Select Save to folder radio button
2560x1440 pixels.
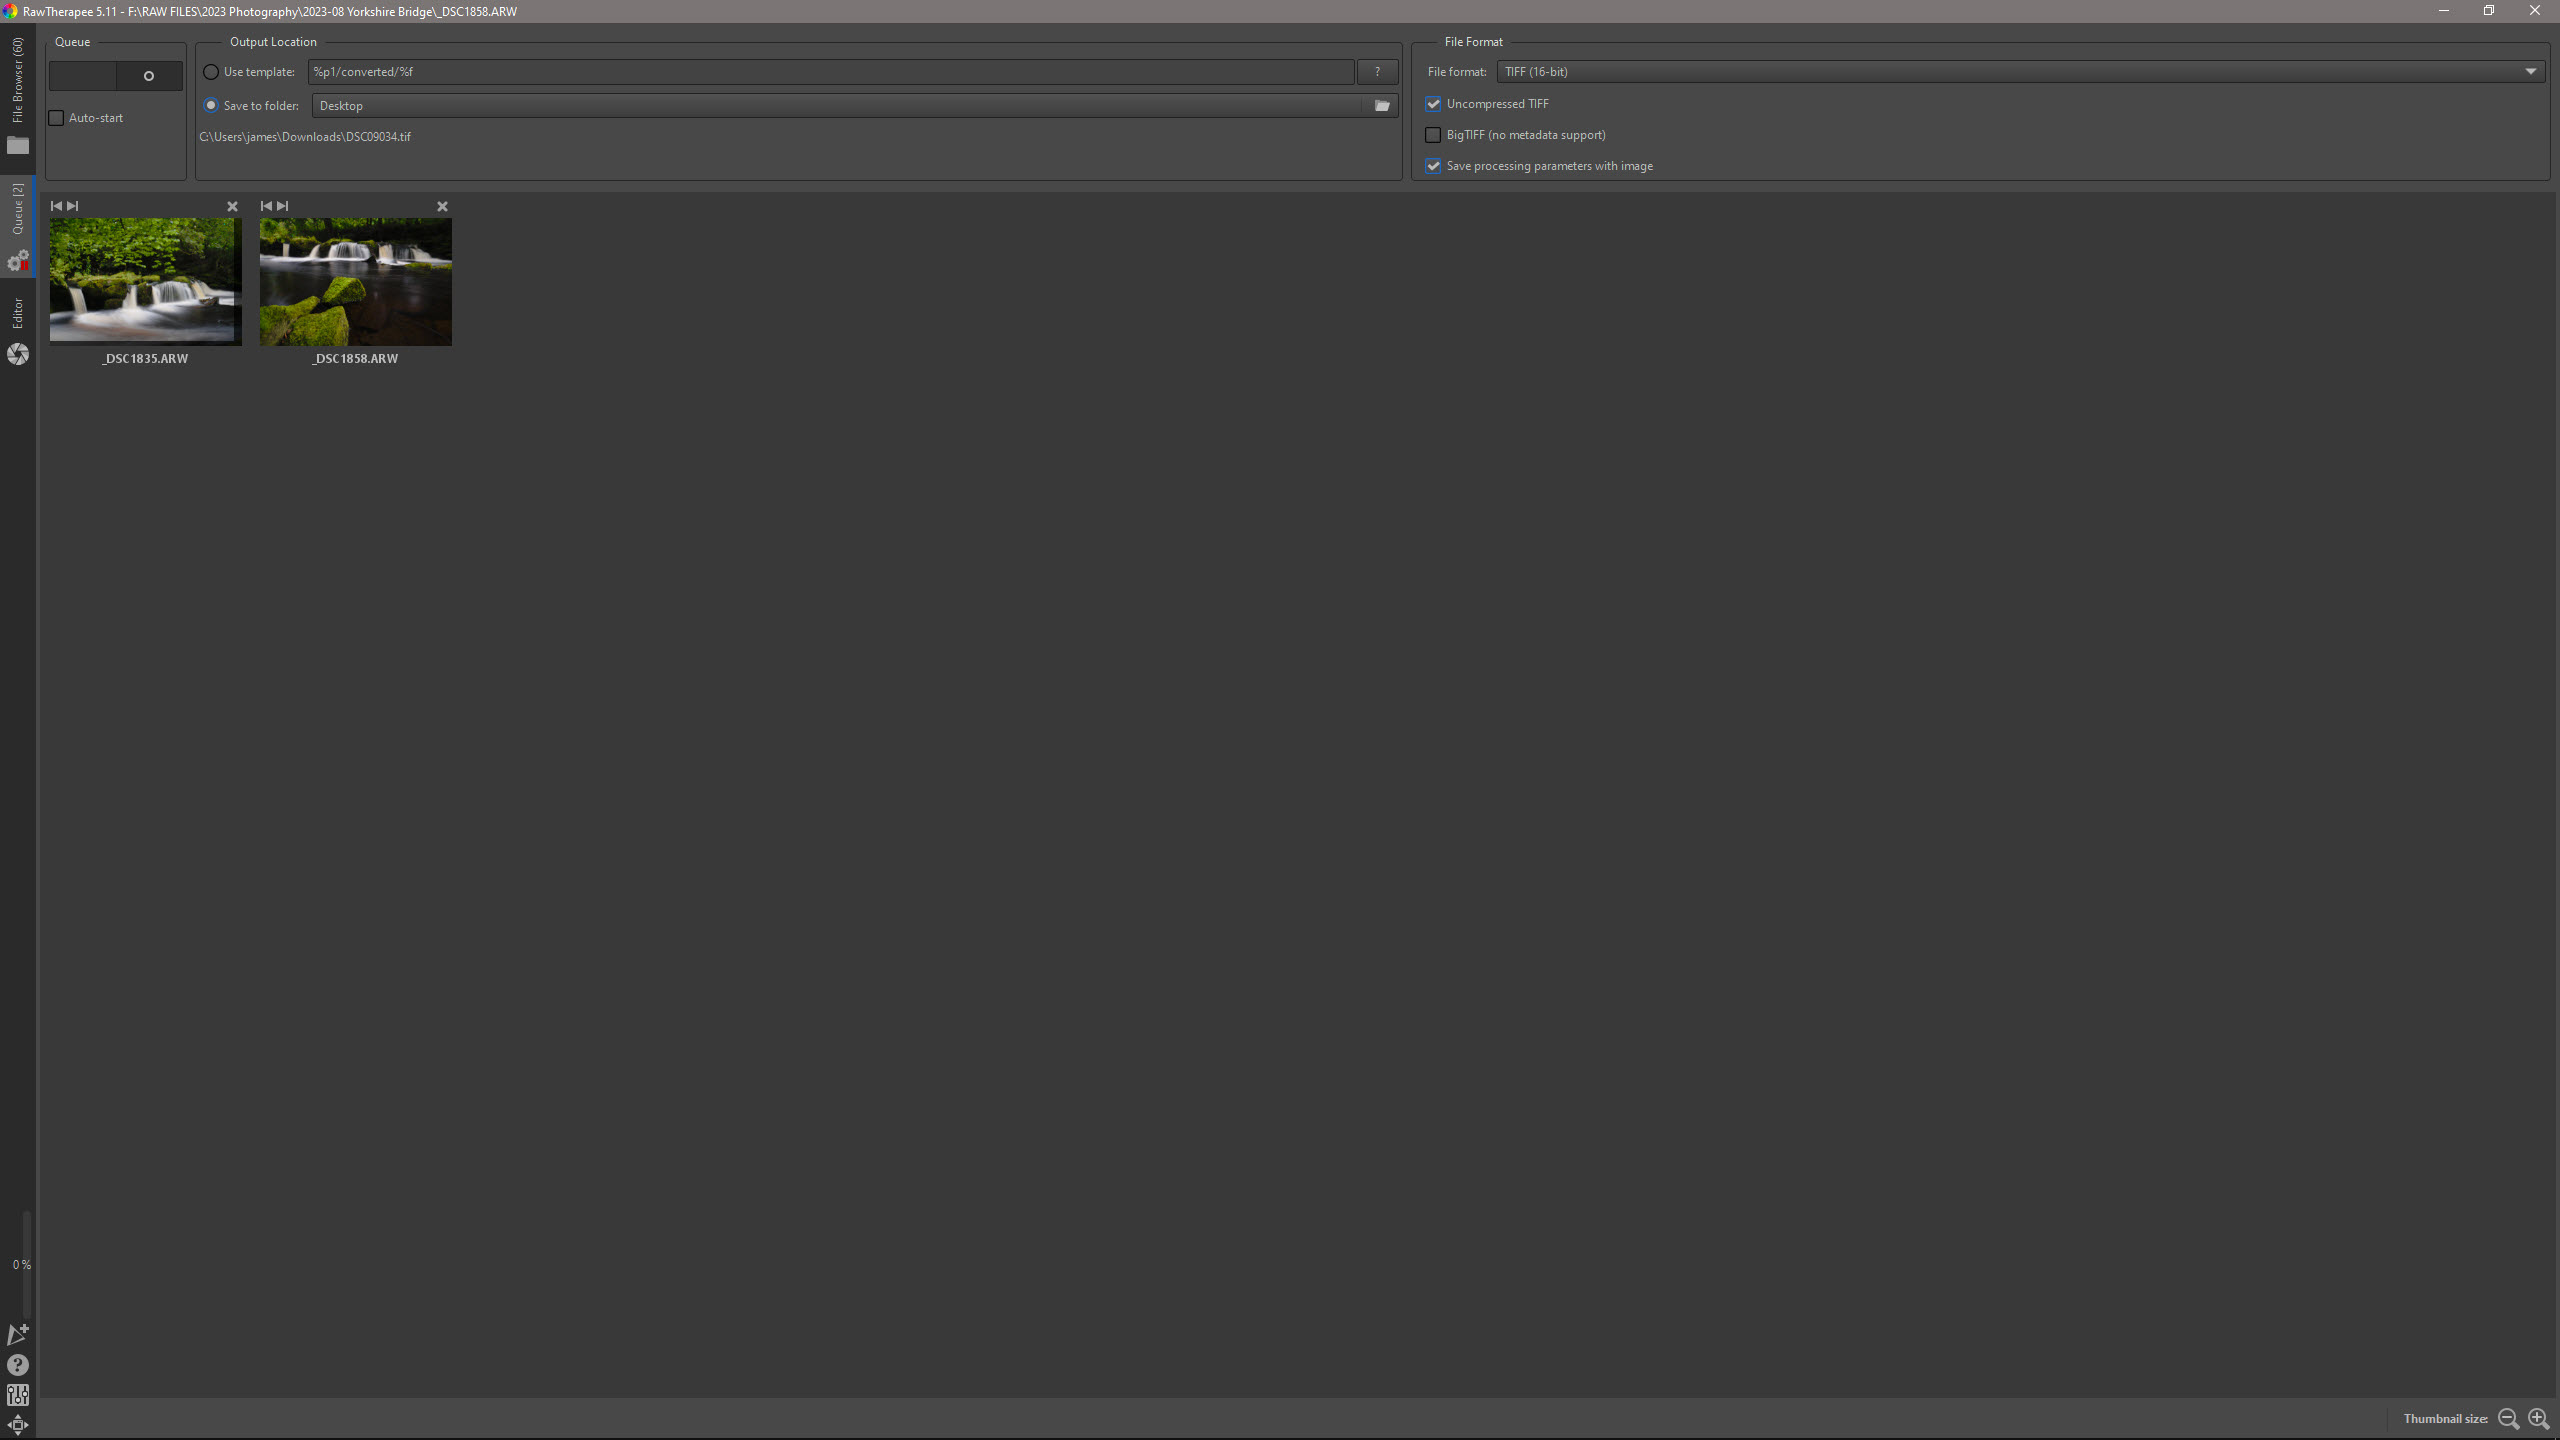tap(211, 104)
